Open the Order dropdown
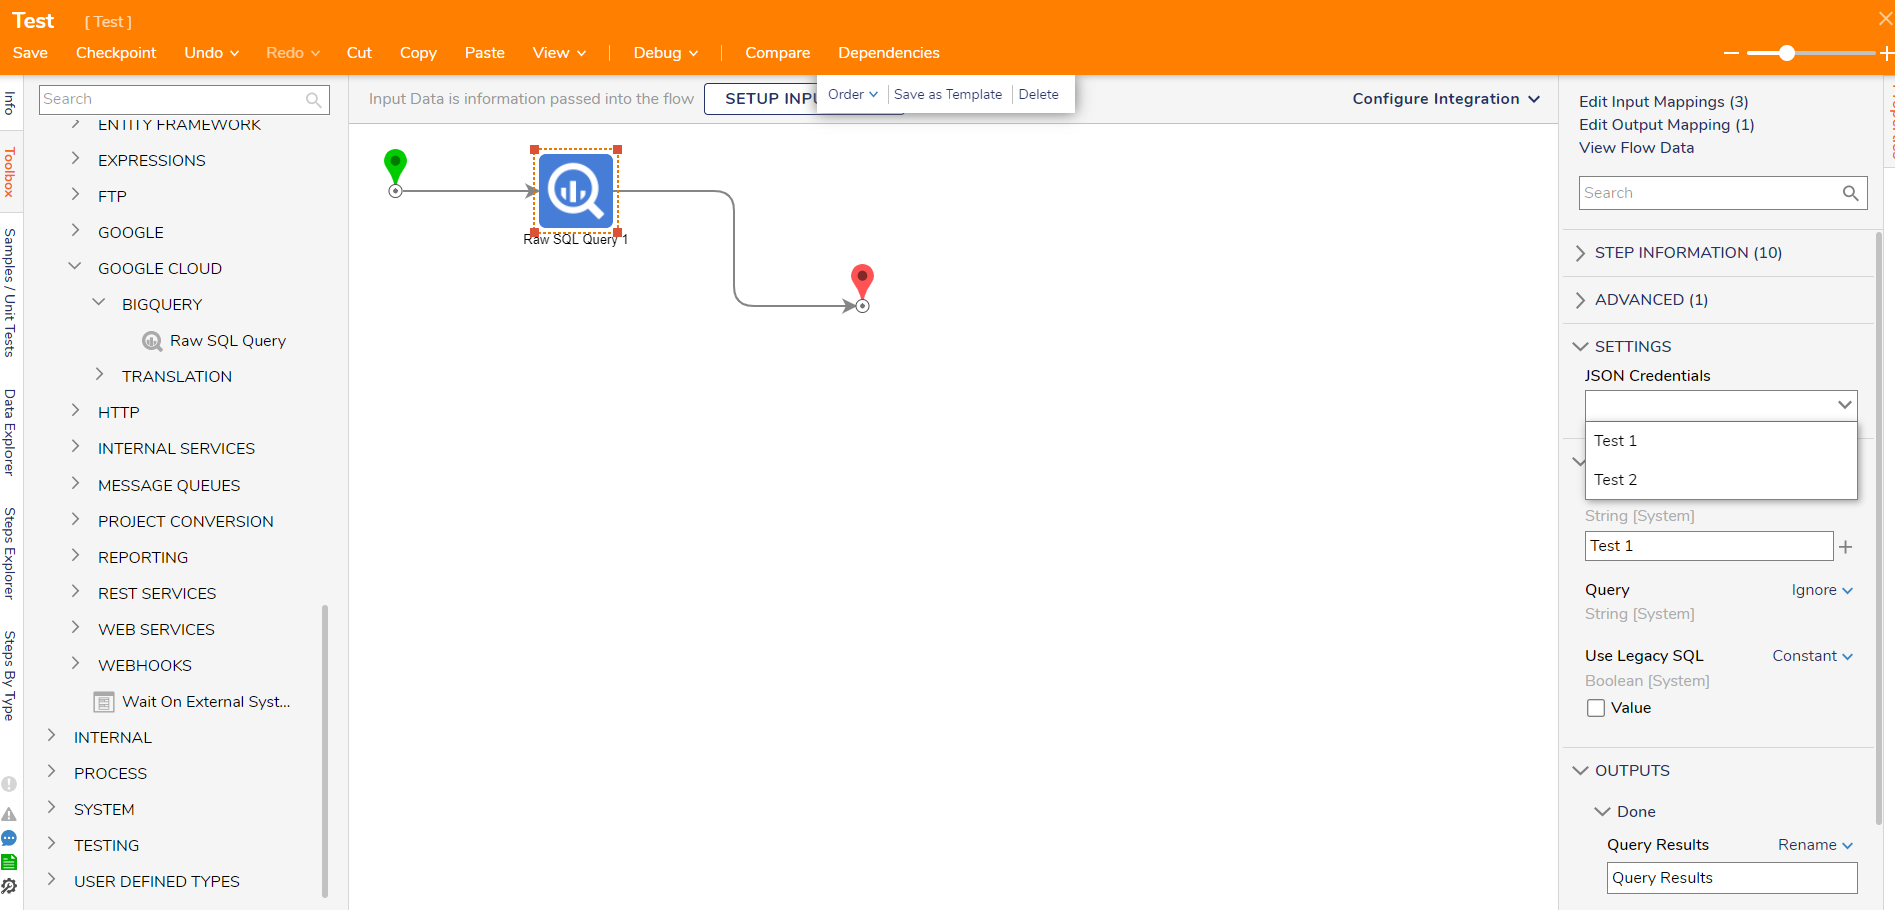1895x910 pixels. [x=853, y=94]
